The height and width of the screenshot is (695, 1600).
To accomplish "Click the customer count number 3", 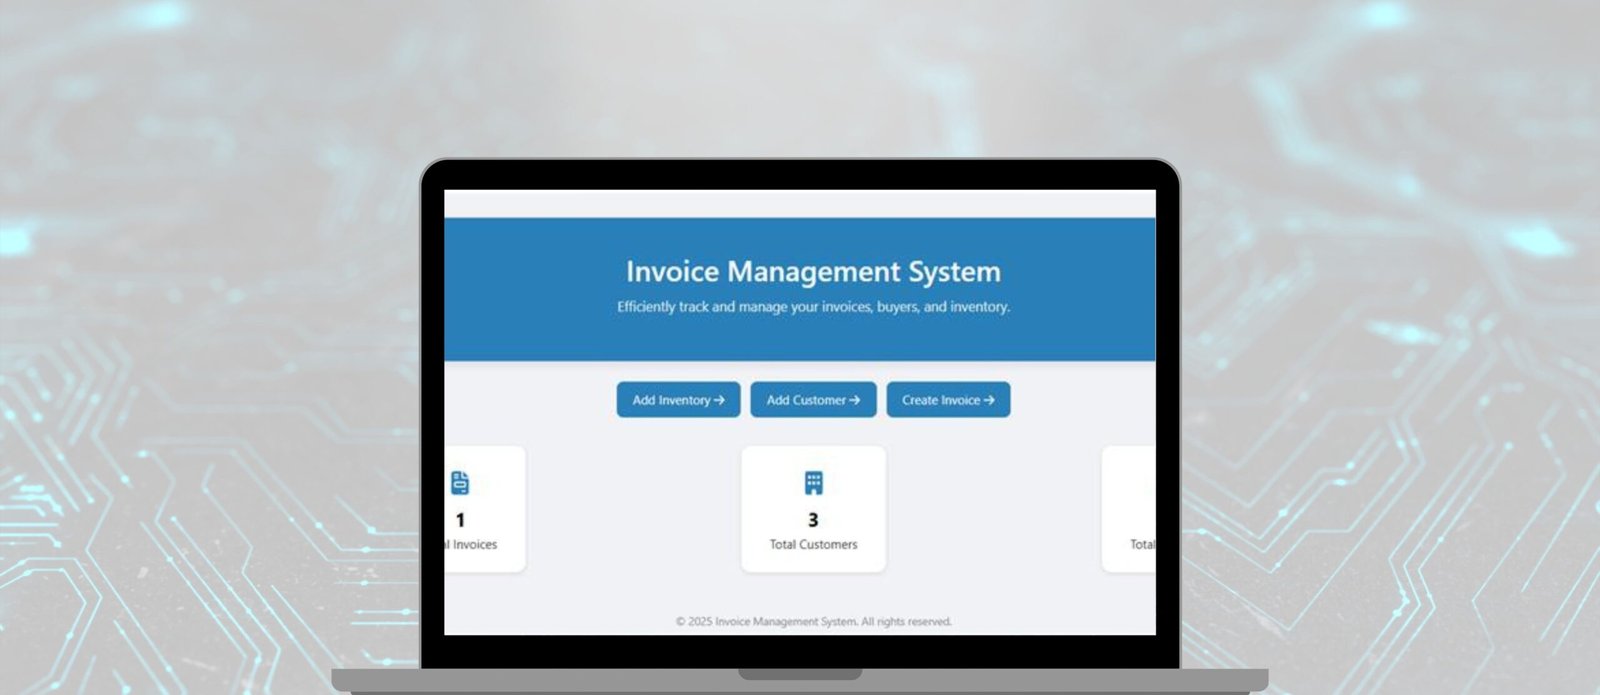I will (x=813, y=520).
